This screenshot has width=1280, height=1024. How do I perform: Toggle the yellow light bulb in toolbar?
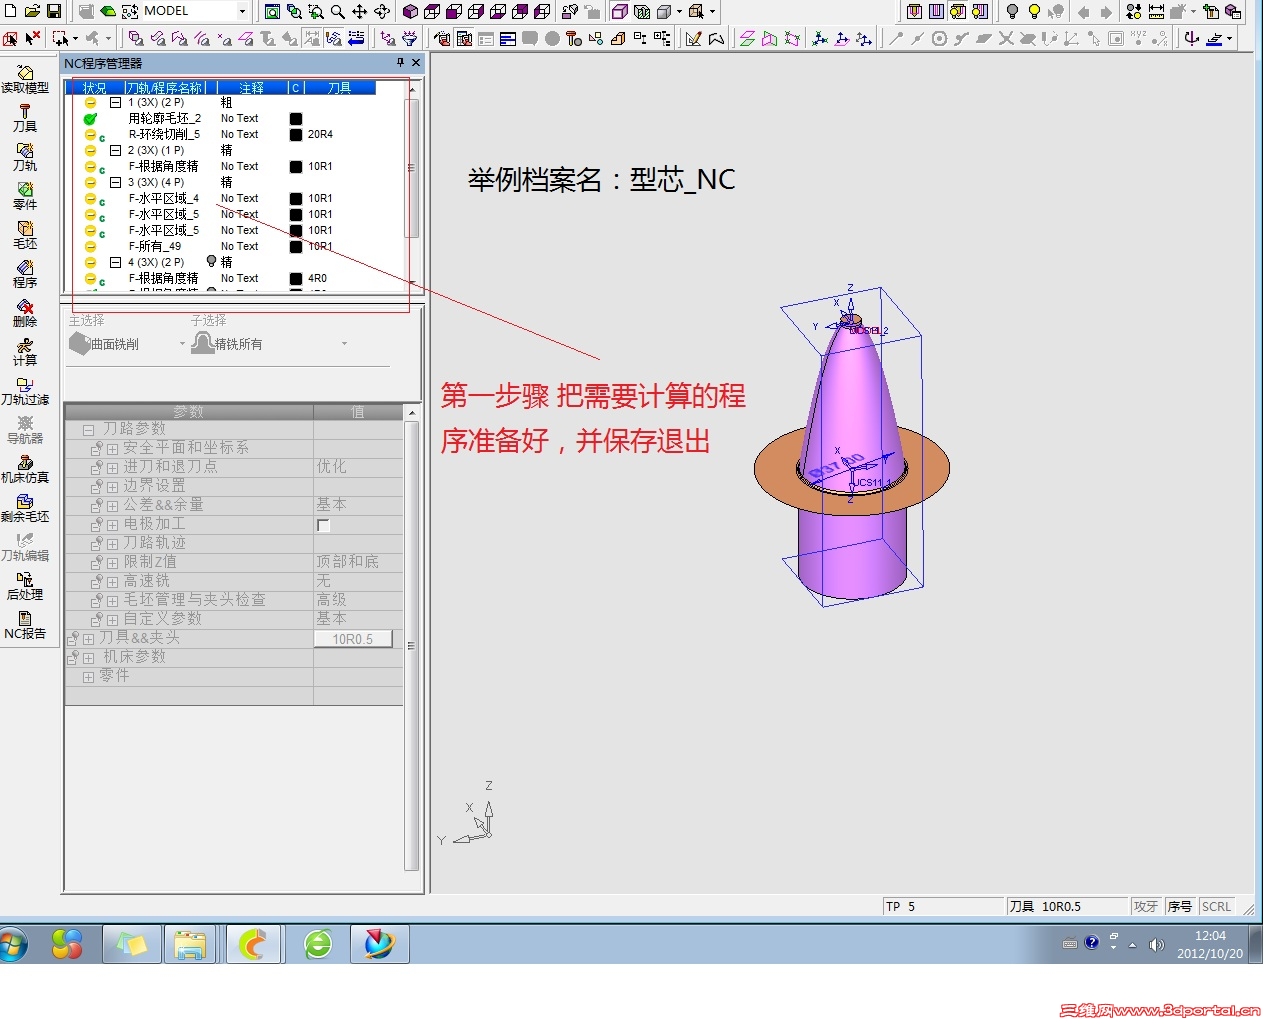(1034, 12)
